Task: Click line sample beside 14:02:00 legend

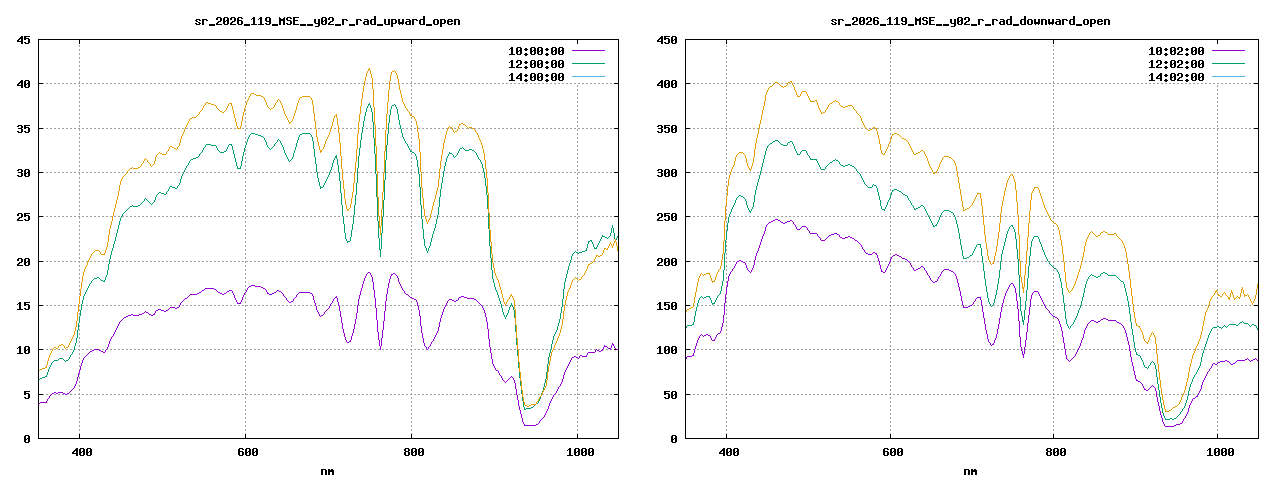Action: [1228, 77]
